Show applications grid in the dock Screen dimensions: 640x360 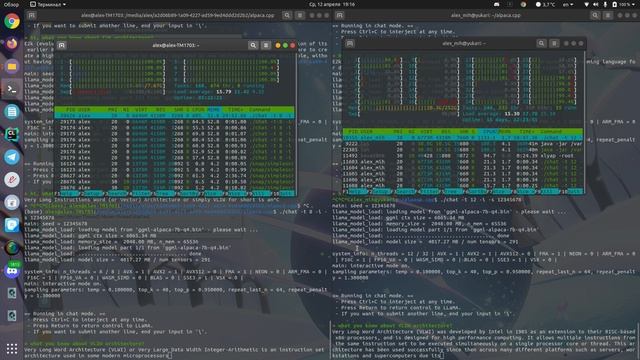click(x=12, y=349)
